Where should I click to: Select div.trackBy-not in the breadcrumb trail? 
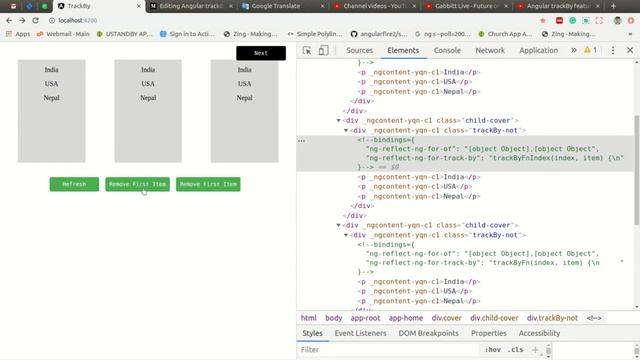tap(552, 318)
